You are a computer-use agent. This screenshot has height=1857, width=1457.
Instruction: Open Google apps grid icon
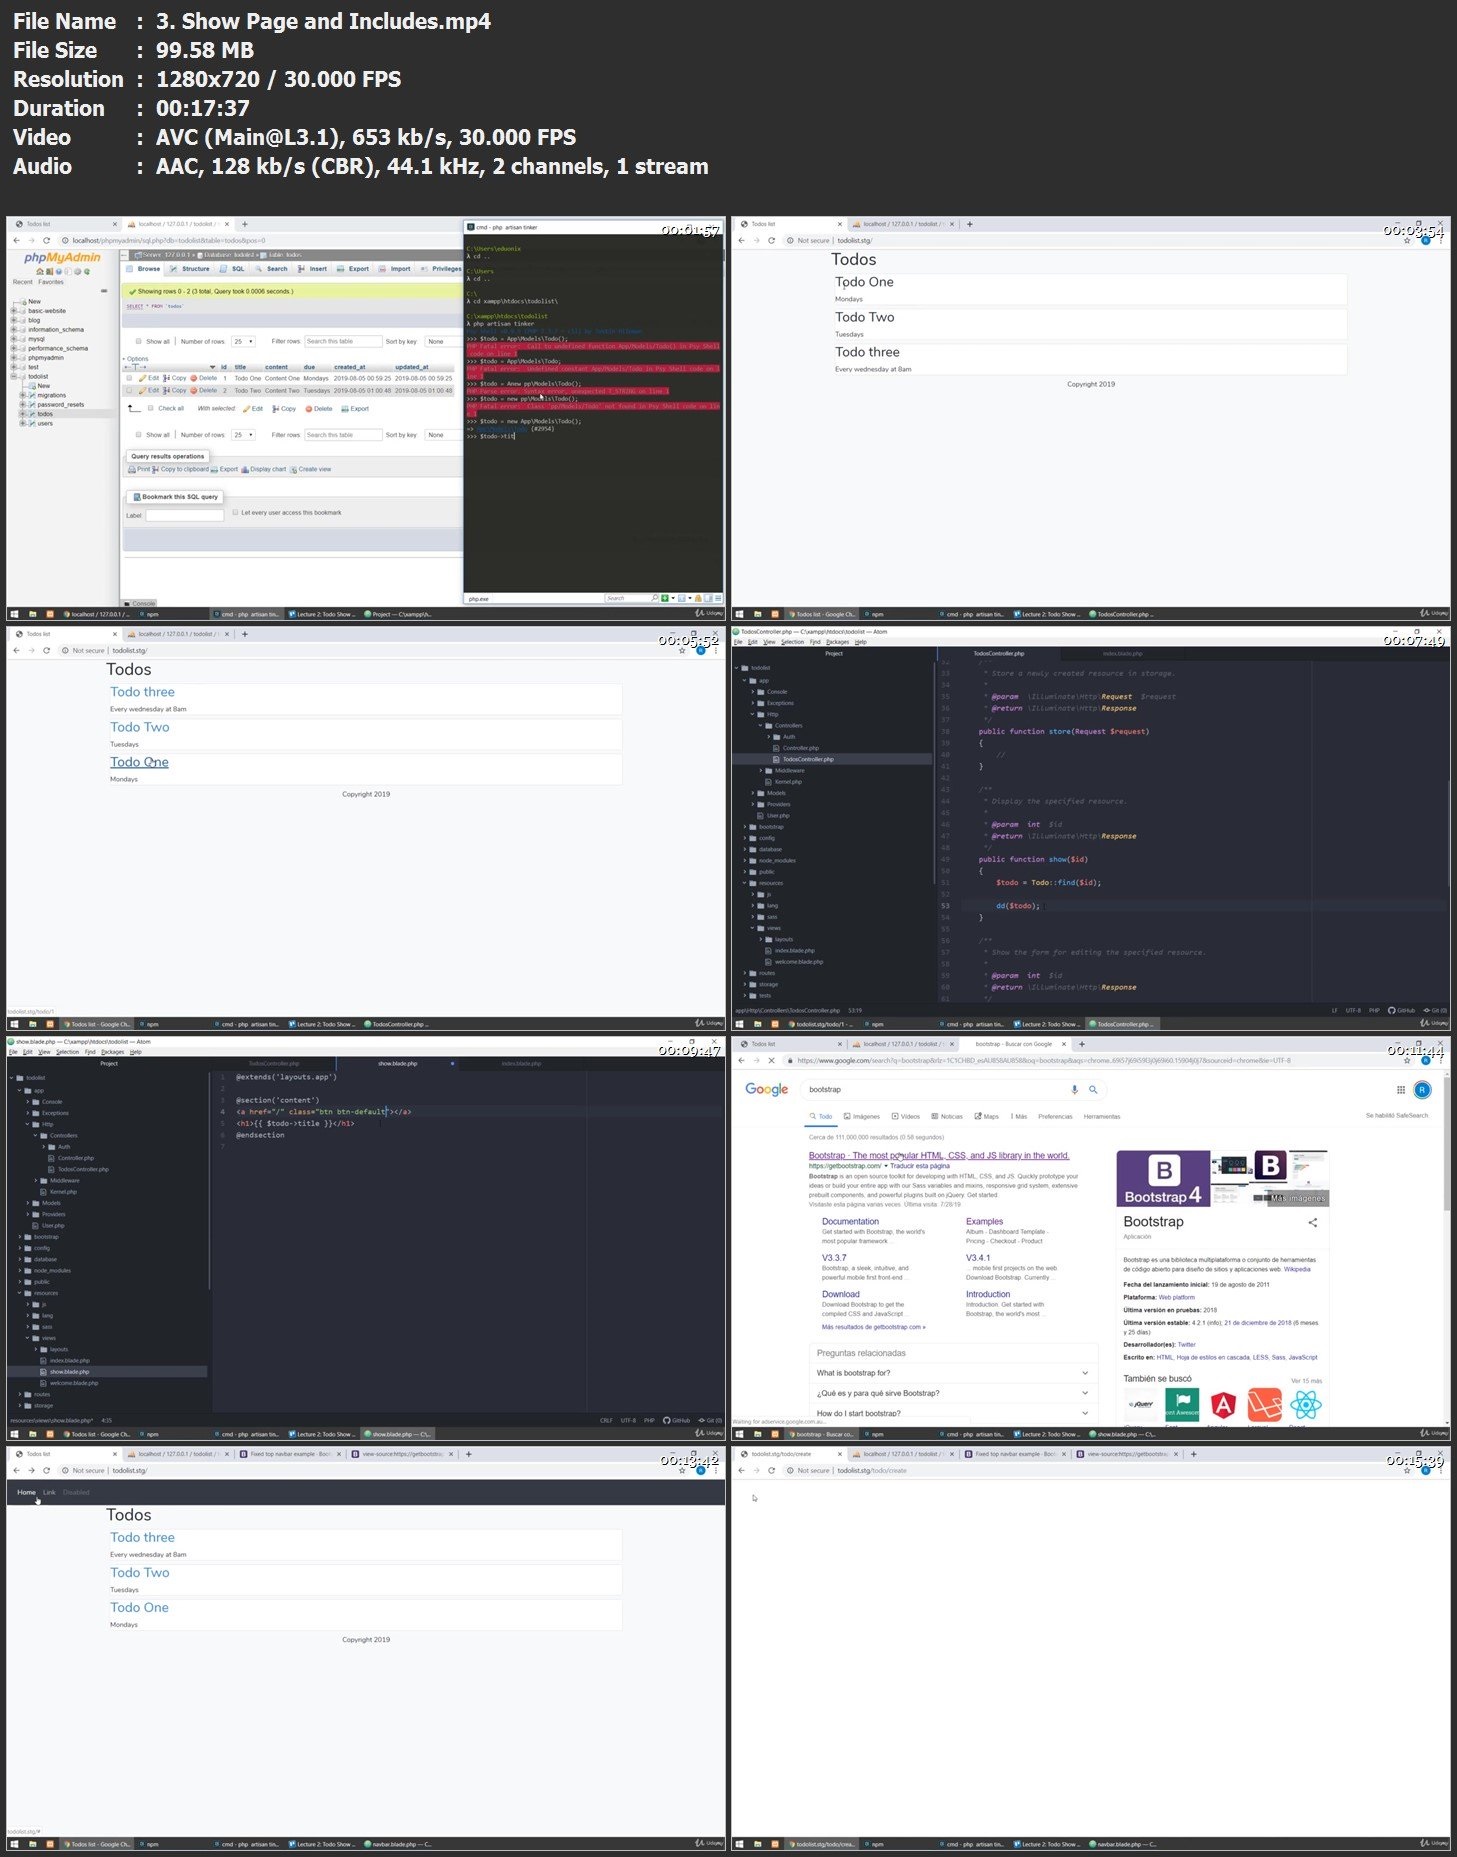[1401, 1089]
